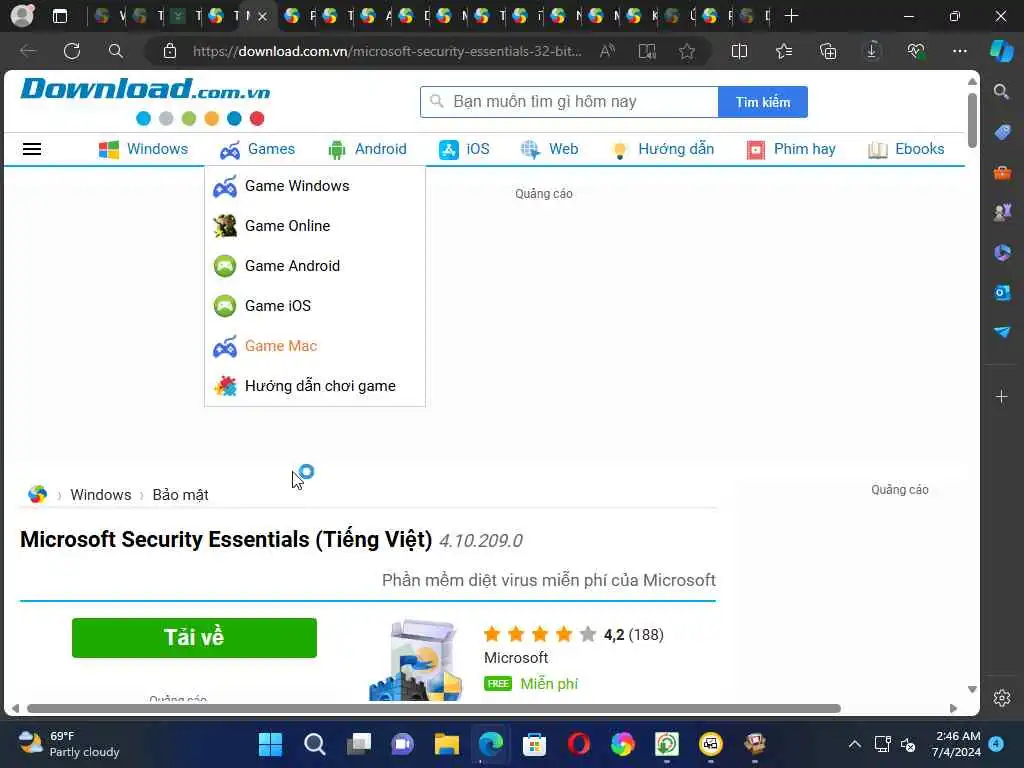Click the green Tải về button
This screenshot has height=768, width=1024.
coord(194,637)
